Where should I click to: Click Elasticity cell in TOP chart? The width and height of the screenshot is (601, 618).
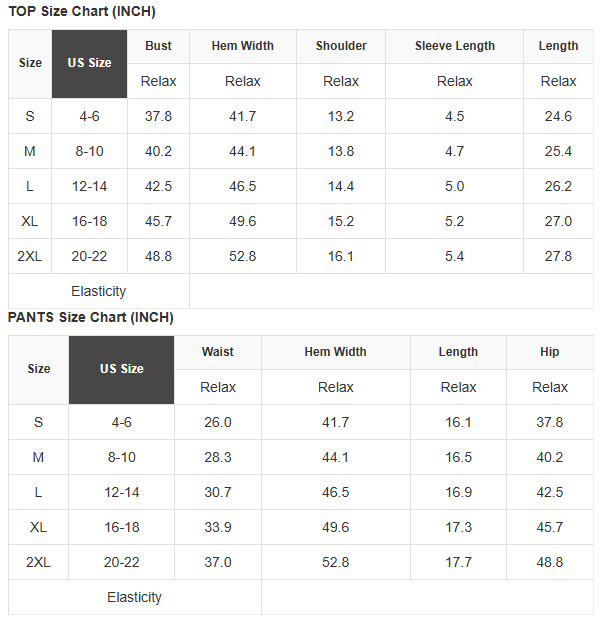[x=99, y=291]
